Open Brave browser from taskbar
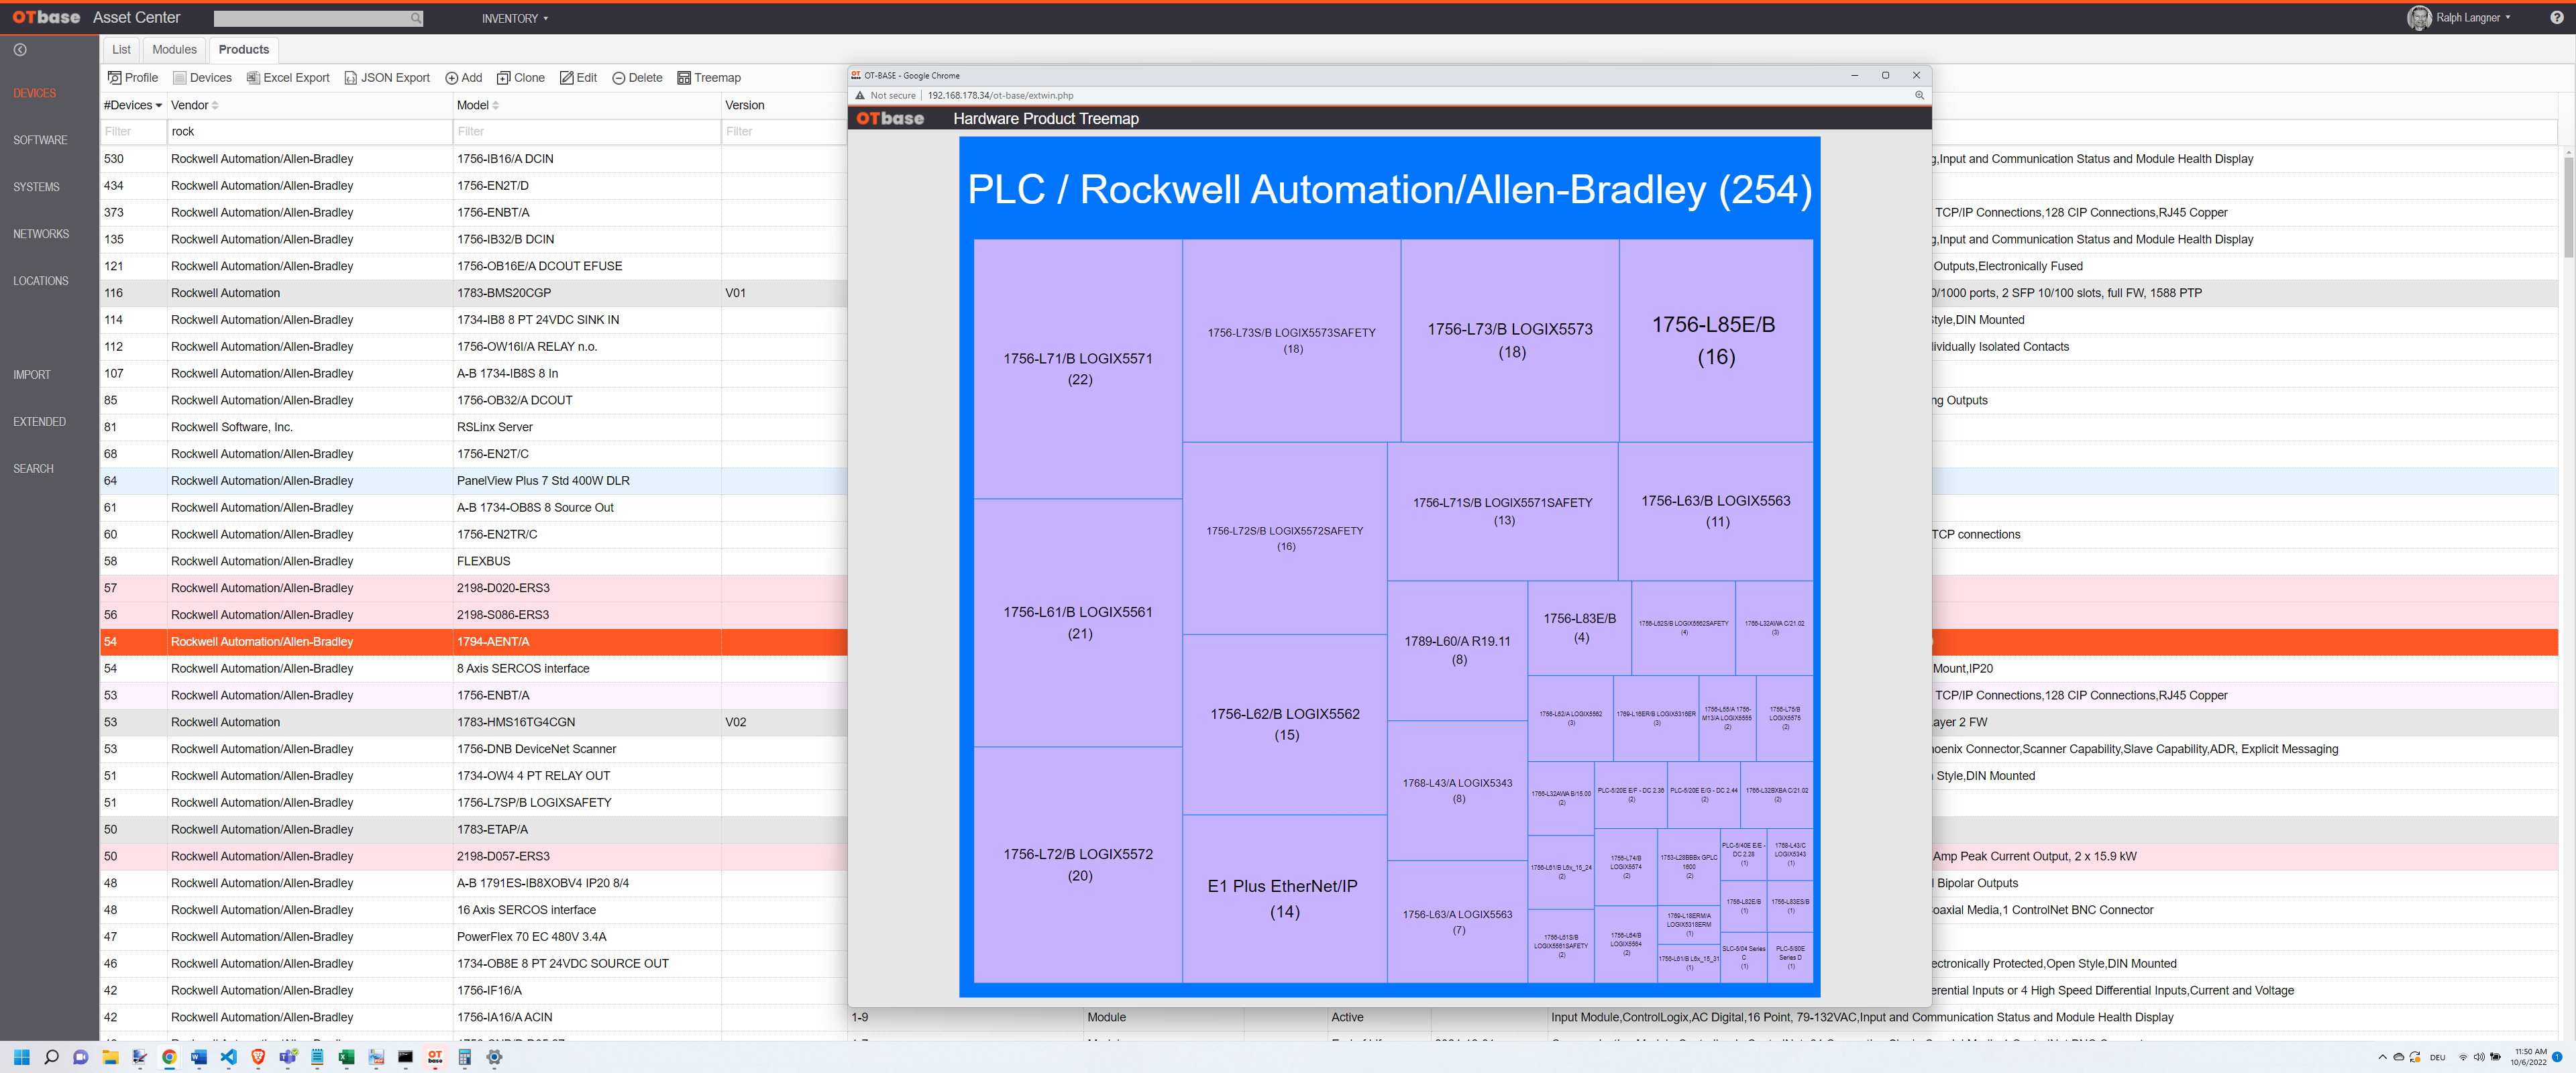The height and width of the screenshot is (1073, 2576). 258,1057
